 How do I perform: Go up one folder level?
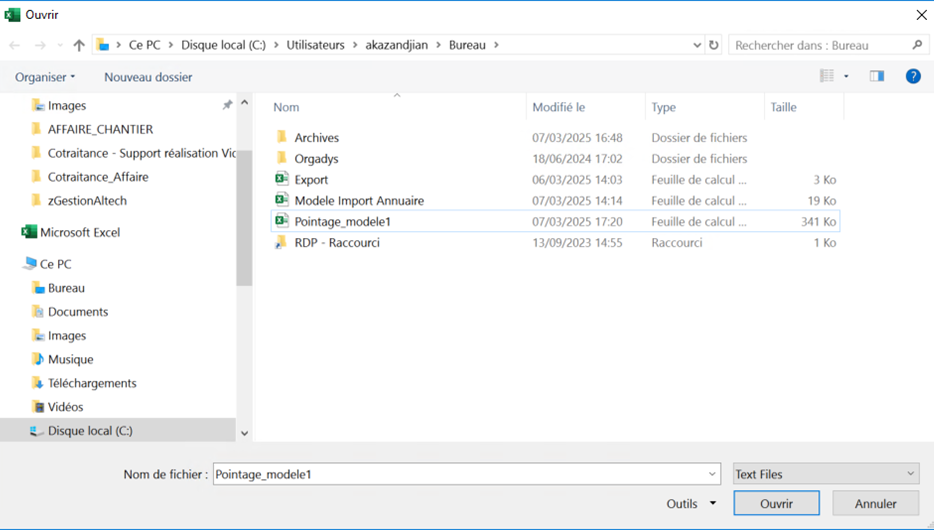pos(79,45)
